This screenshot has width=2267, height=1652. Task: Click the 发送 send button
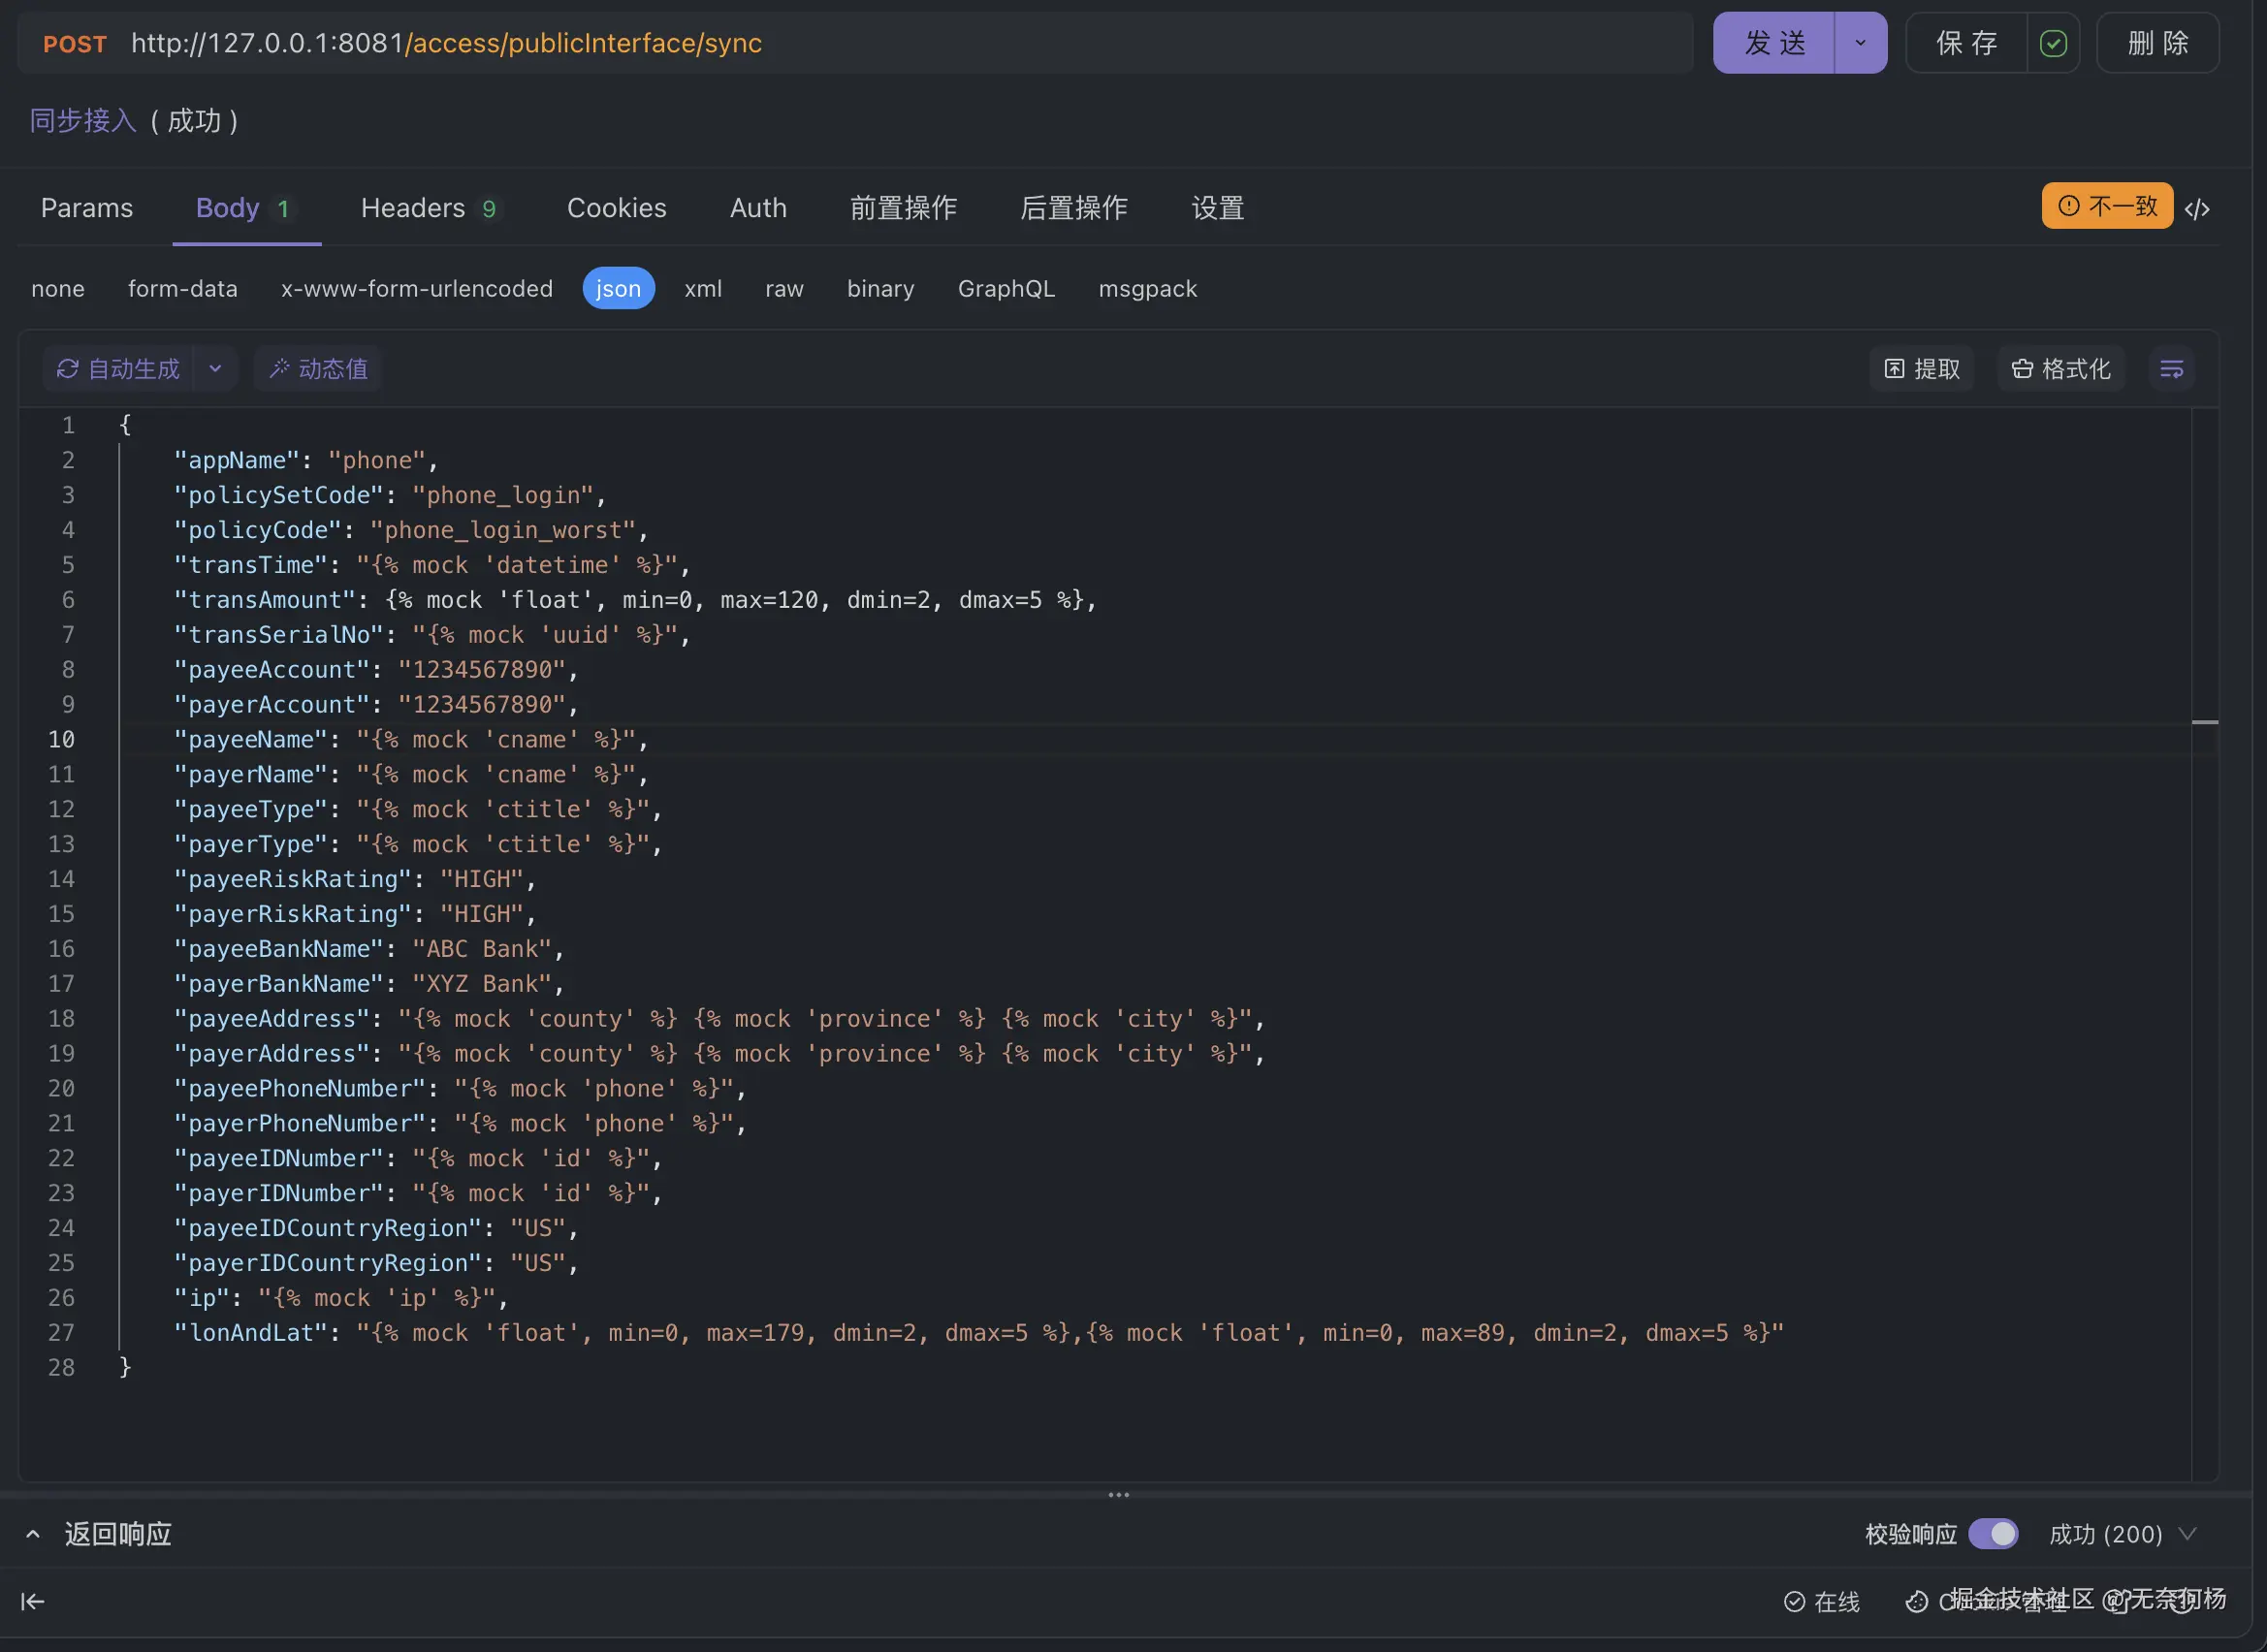tap(1774, 43)
